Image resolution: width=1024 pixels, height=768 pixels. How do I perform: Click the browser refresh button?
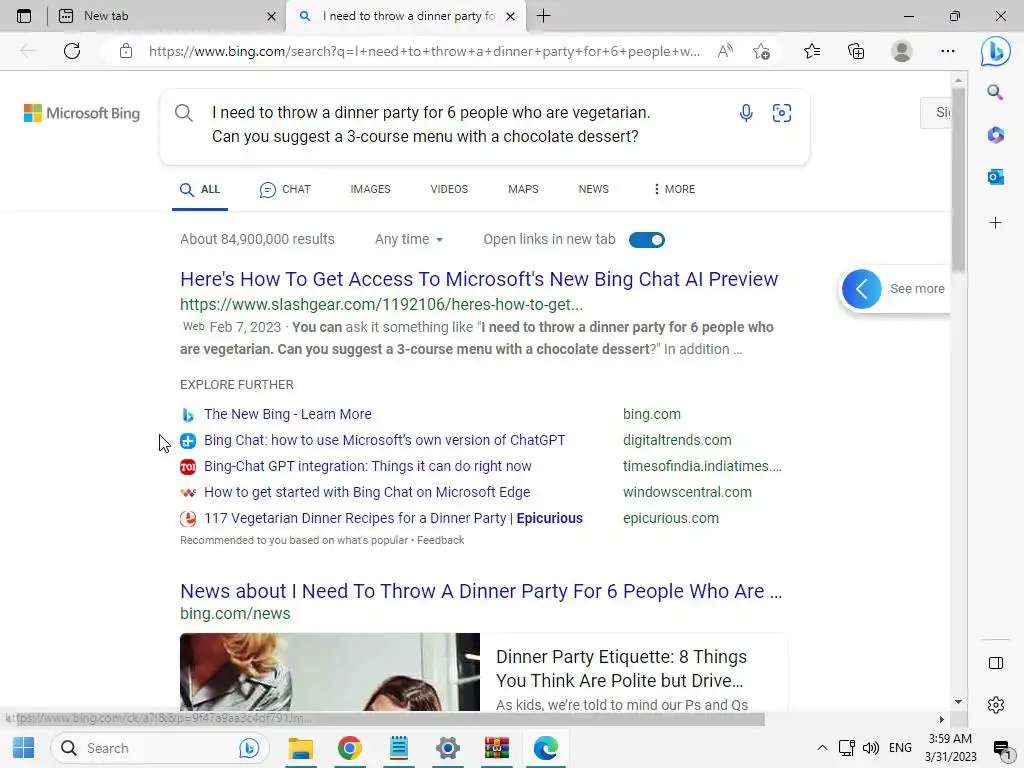pos(72,51)
